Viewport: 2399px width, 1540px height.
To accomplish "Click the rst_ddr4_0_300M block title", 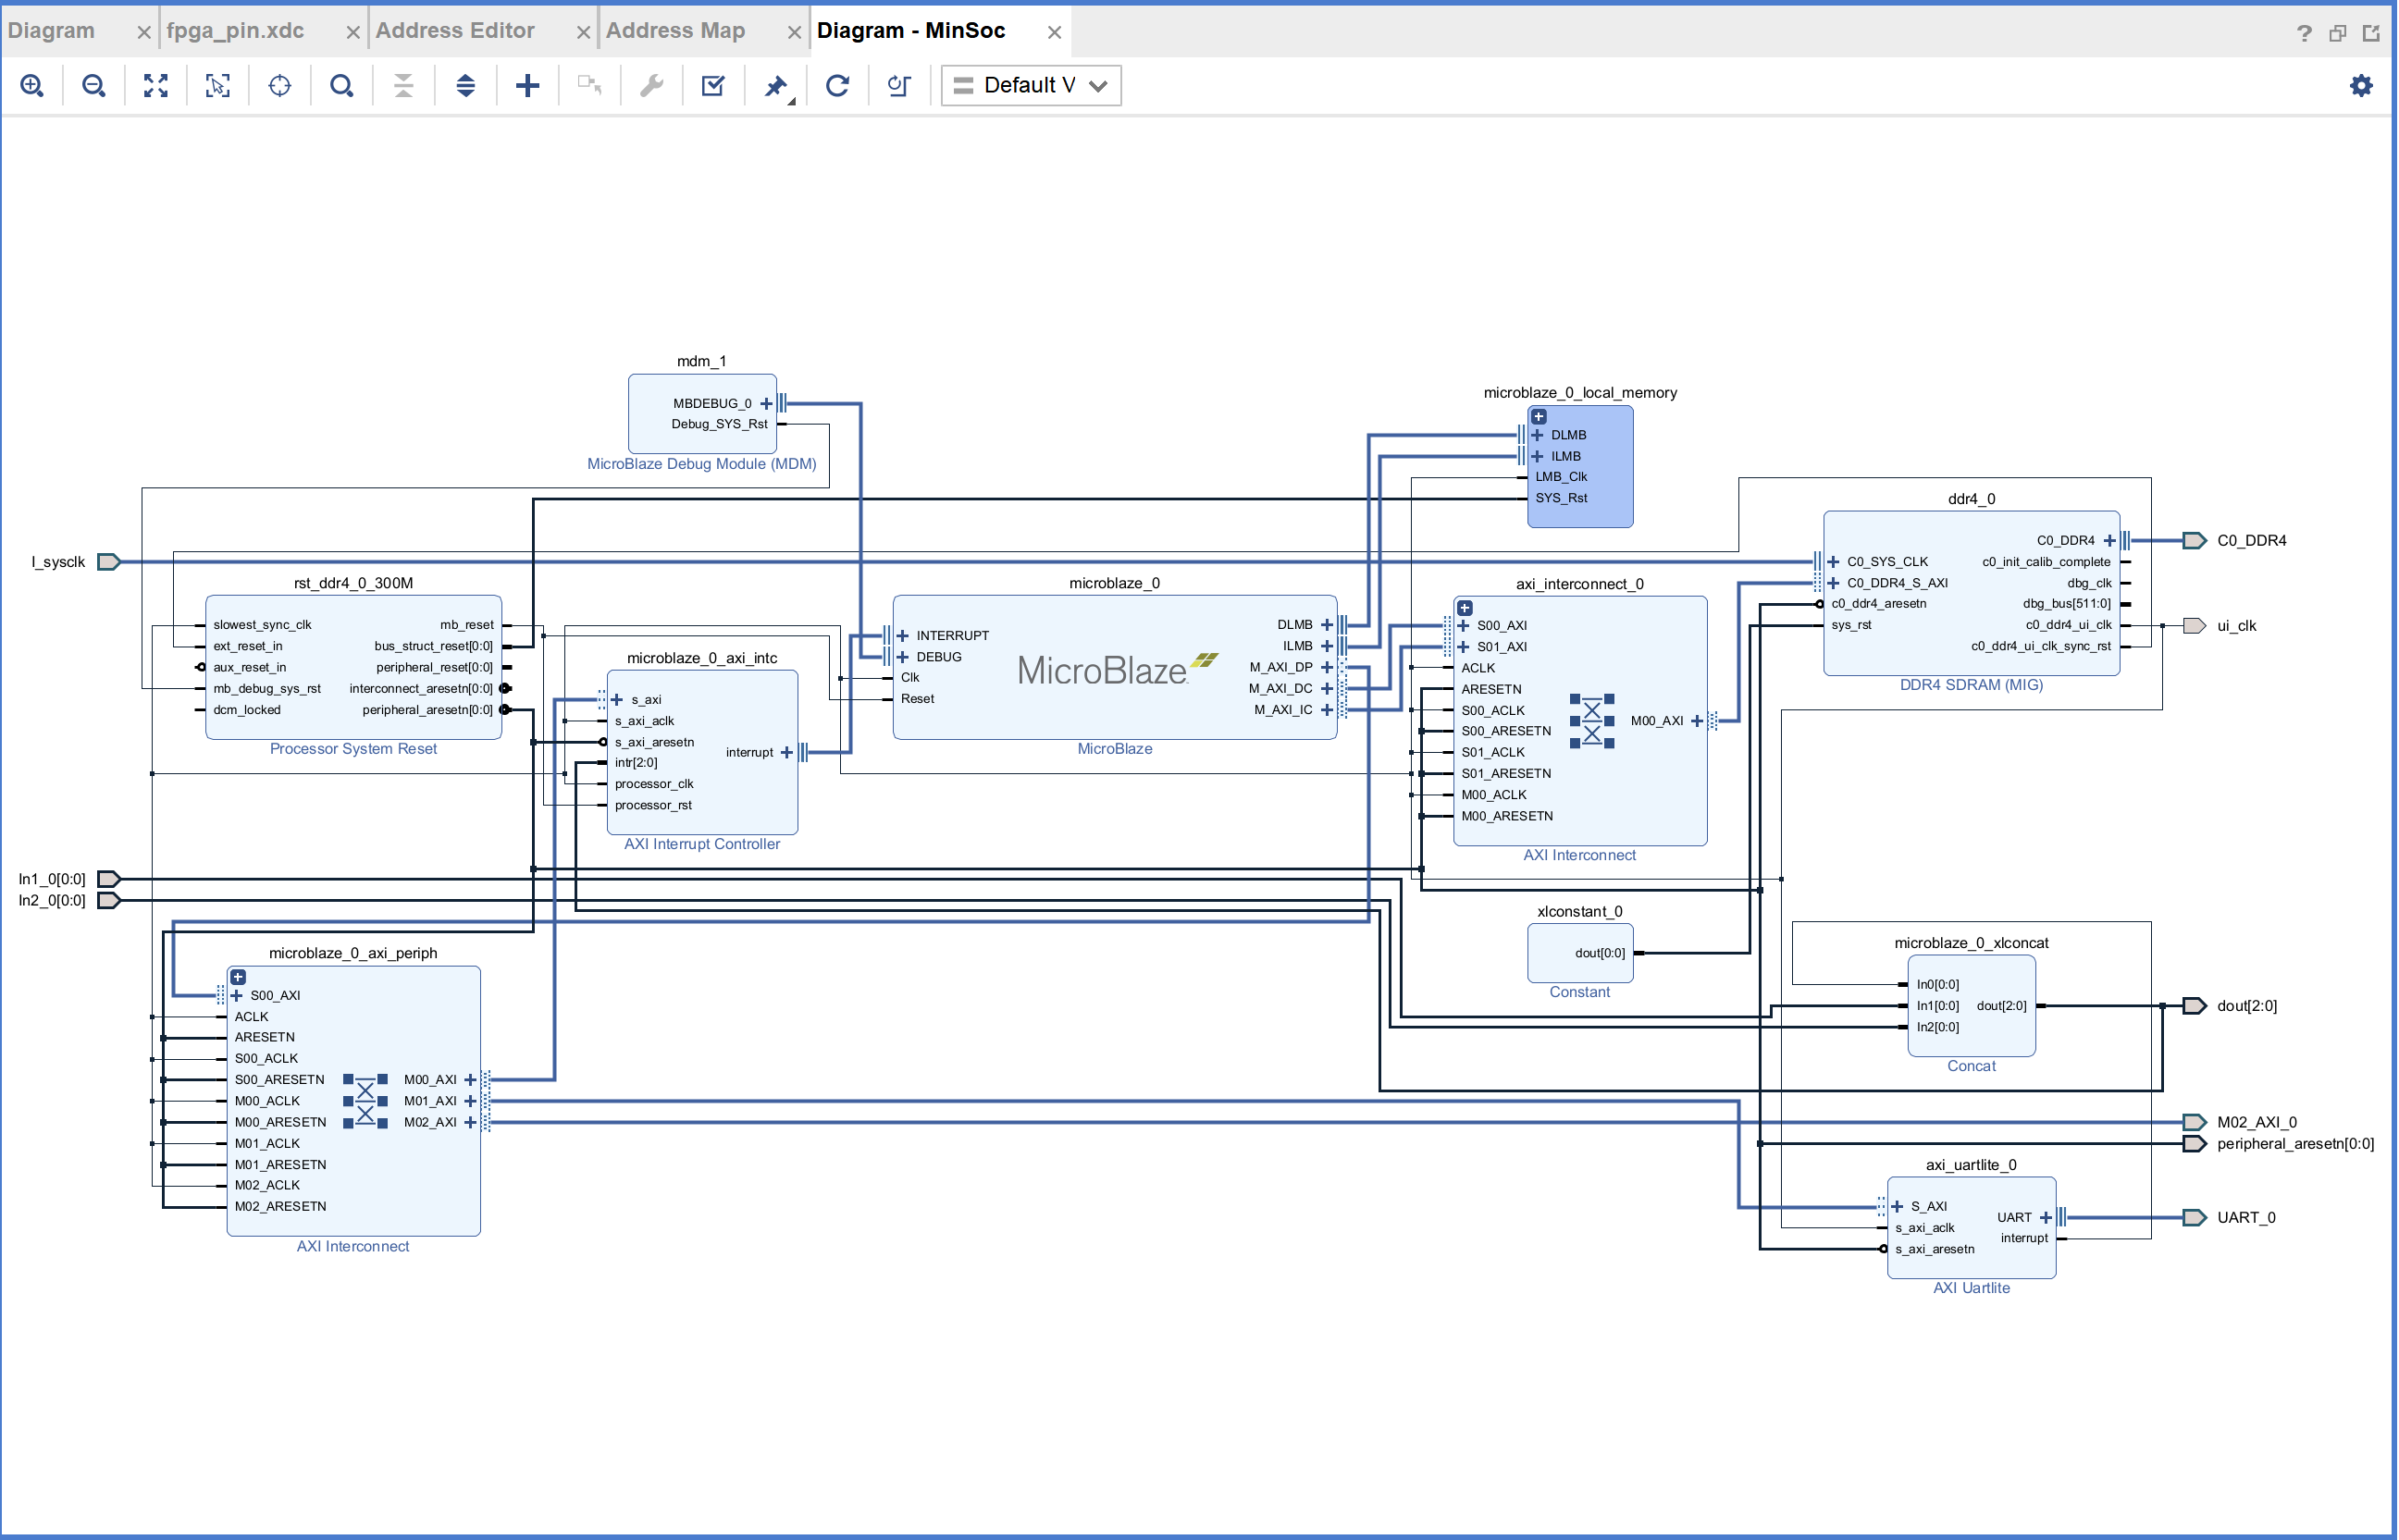I will [354, 583].
